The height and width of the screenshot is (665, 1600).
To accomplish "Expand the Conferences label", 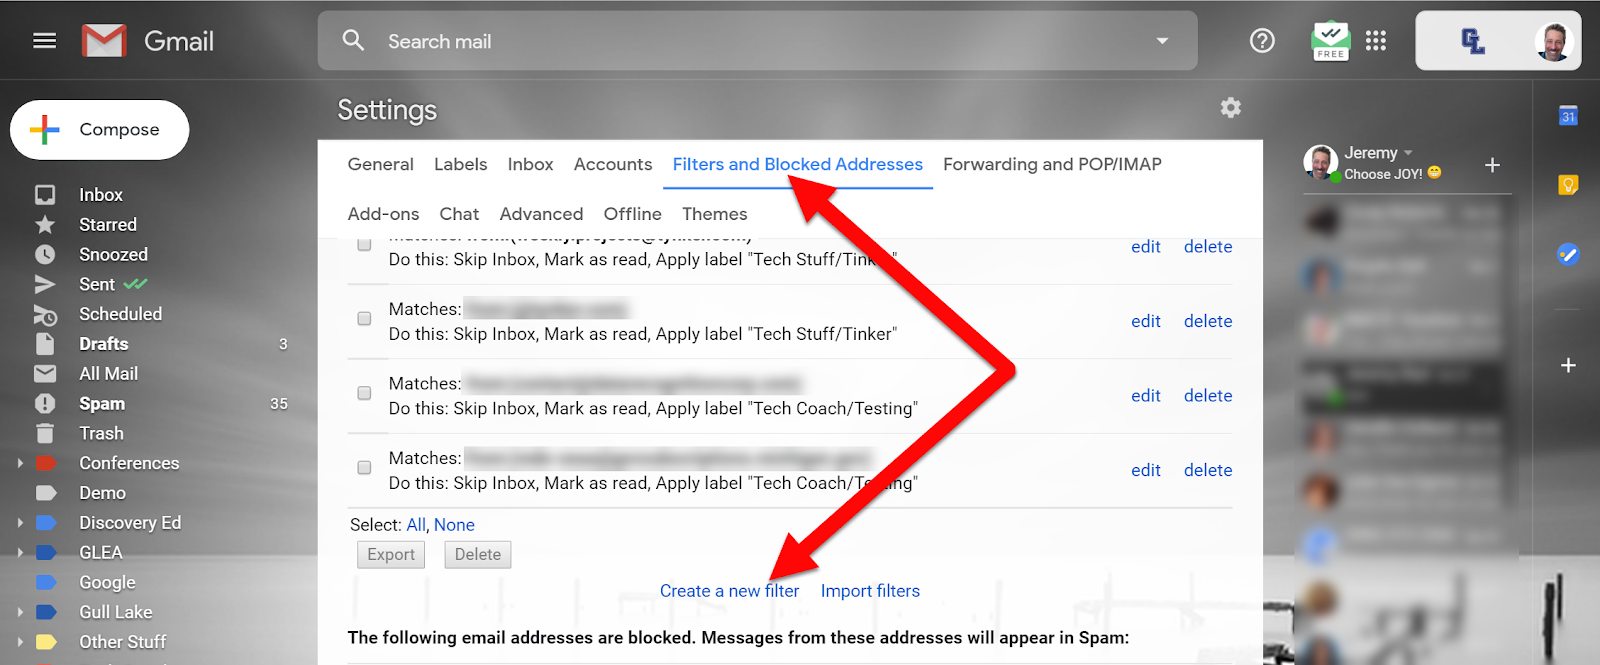I will [20, 463].
